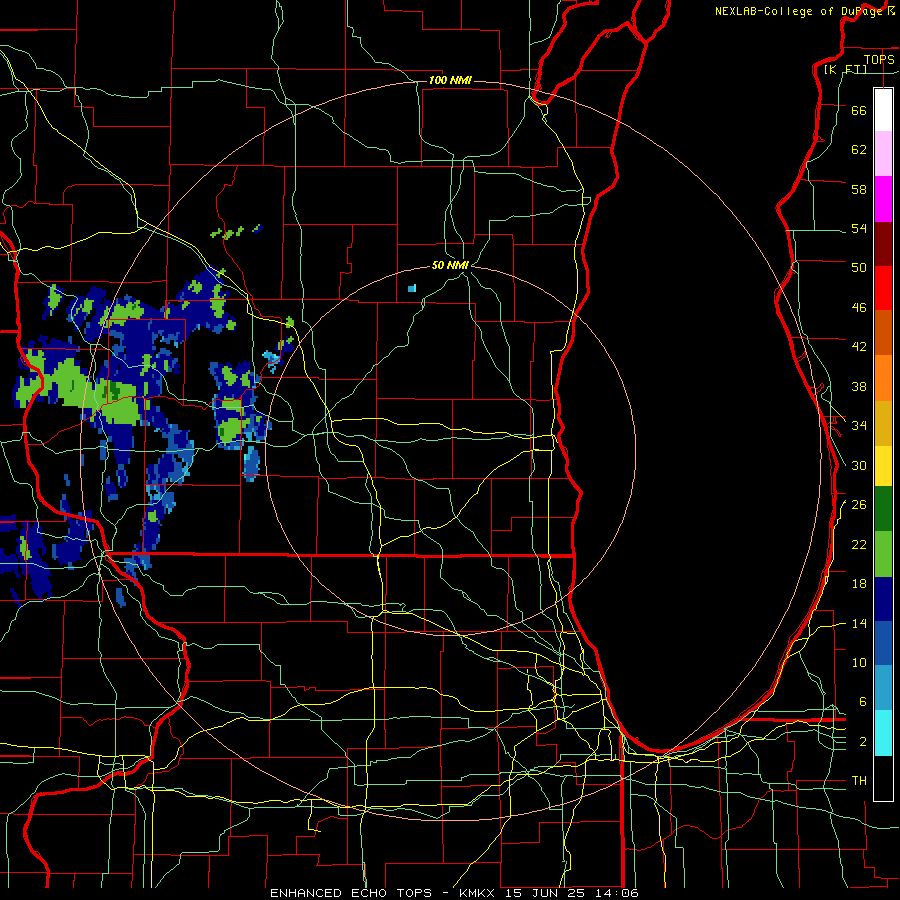Select the dark maroon legend swatch

tap(883, 244)
